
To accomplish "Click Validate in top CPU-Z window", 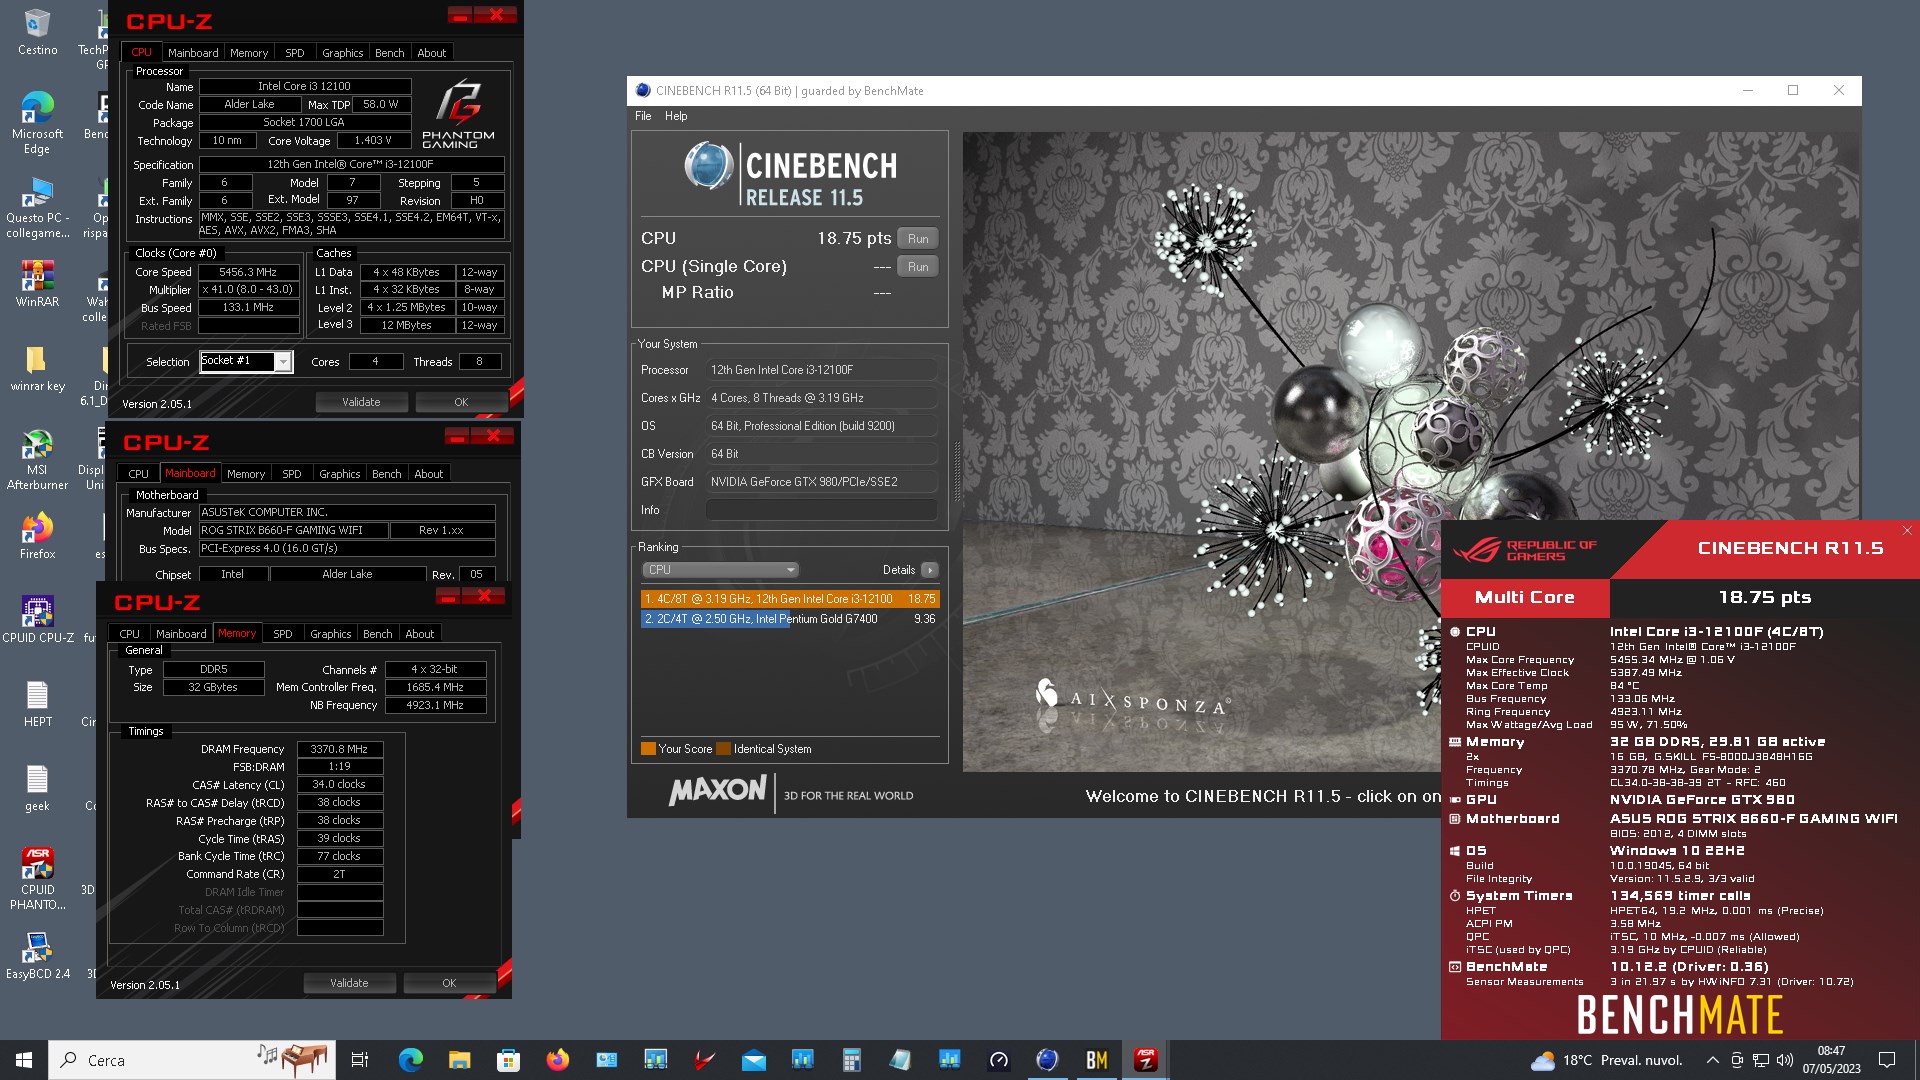I will [361, 402].
